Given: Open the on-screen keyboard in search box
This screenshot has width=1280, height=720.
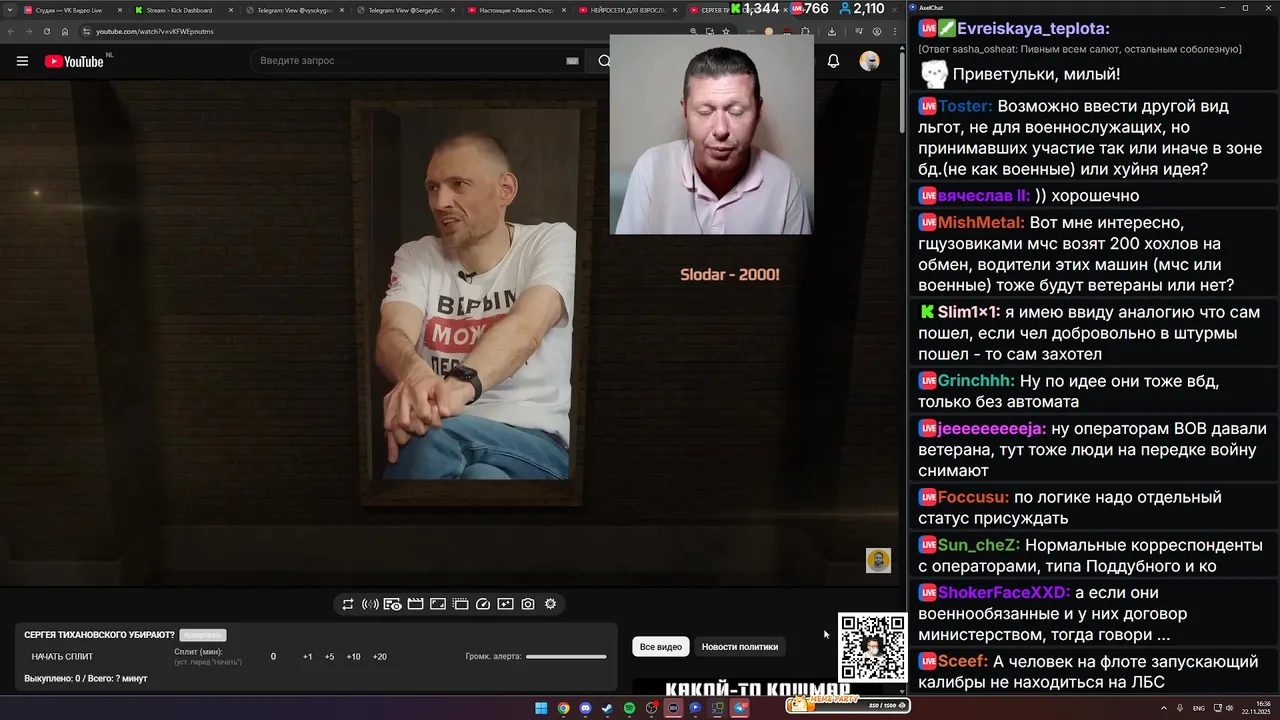Looking at the screenshot, I should (x=572, y=61).
